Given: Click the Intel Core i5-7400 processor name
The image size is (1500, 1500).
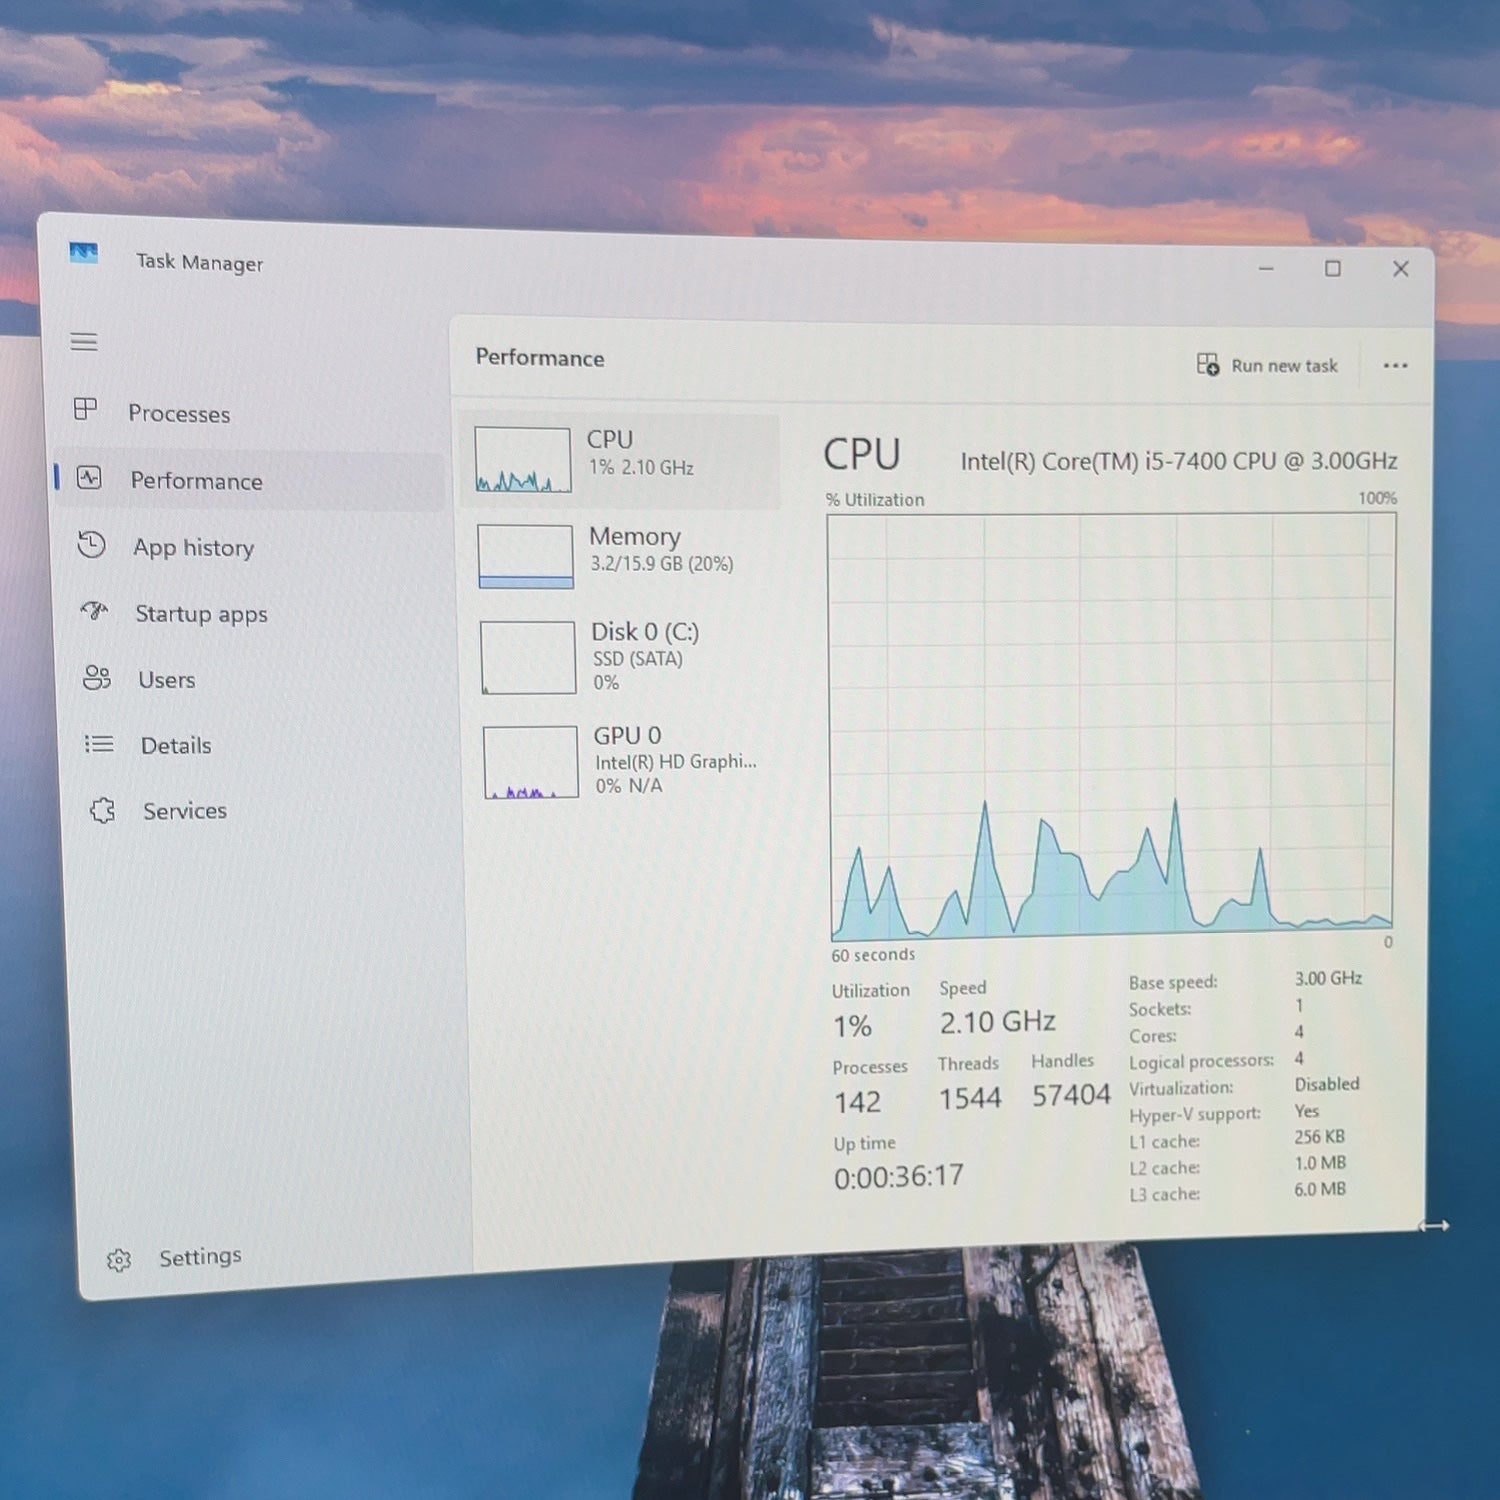Looking at the screenshot, I should (x=1179, y=461).
